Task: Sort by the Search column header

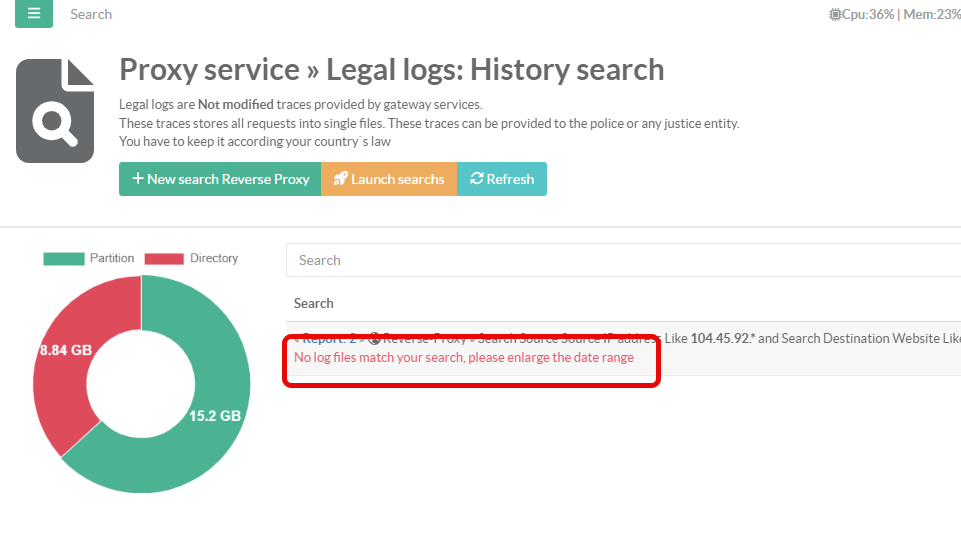Action: point(314,303)
